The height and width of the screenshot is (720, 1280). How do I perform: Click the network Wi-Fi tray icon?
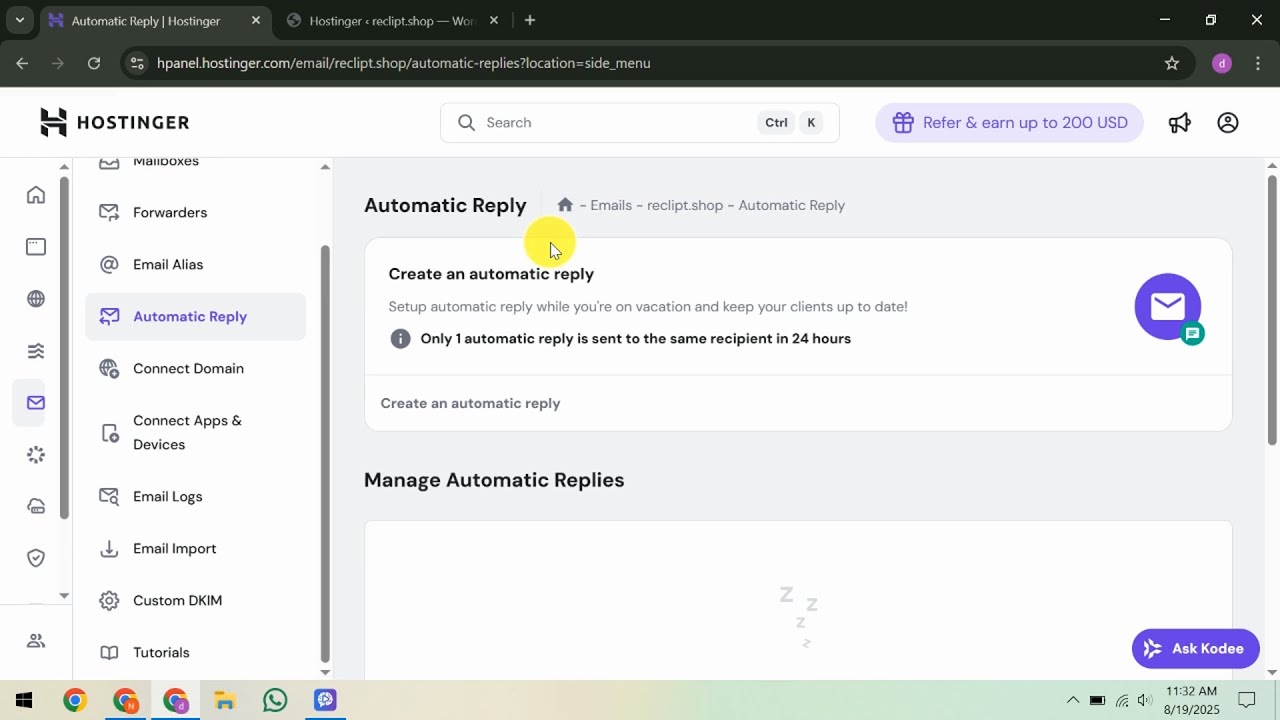(x=1121, y=700)
